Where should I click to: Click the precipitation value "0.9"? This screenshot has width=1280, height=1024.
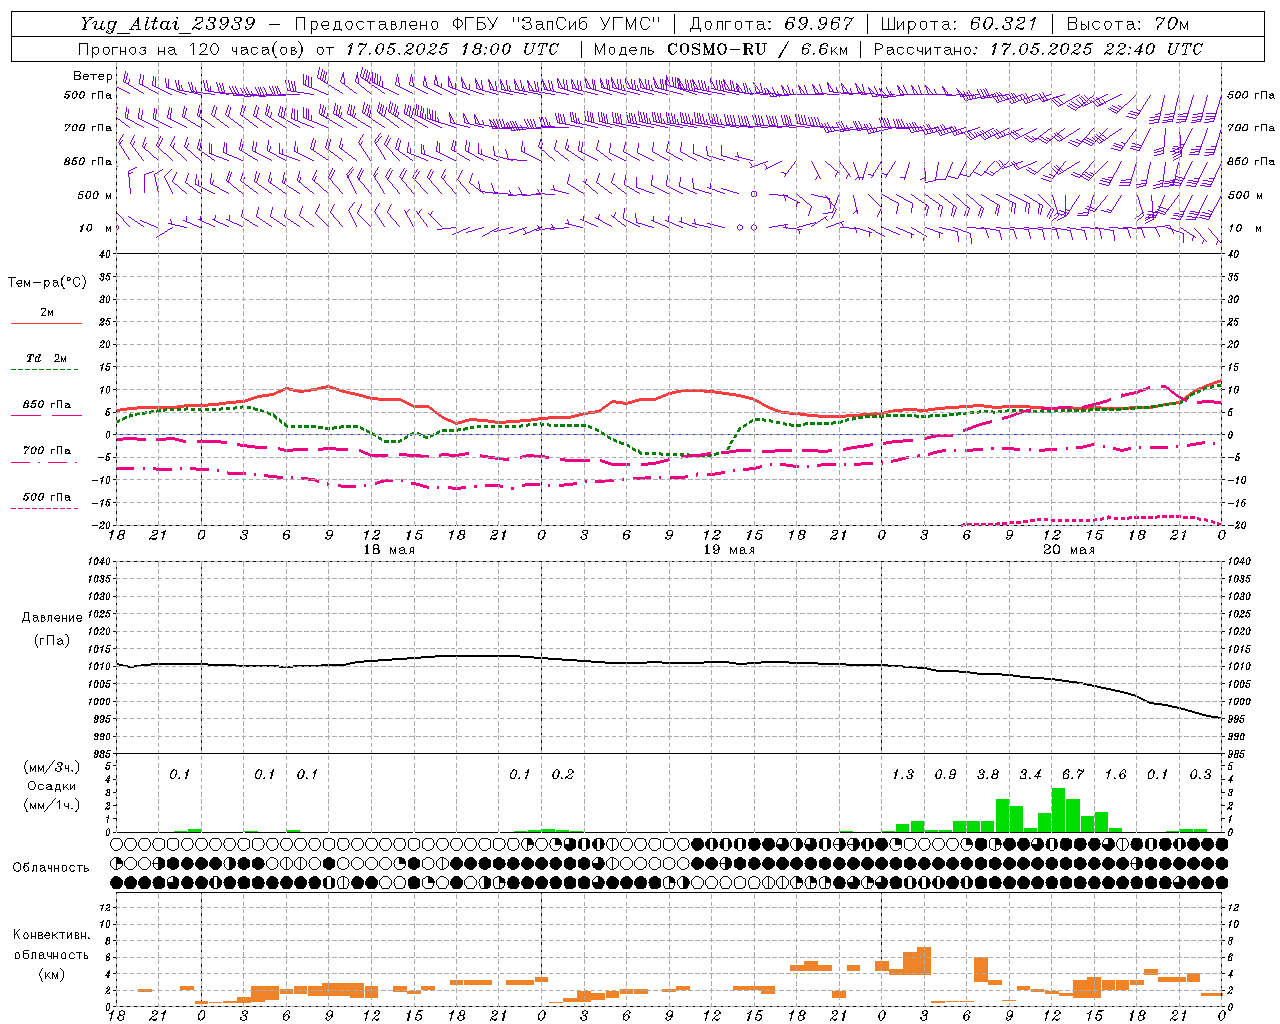pos(945,774)
